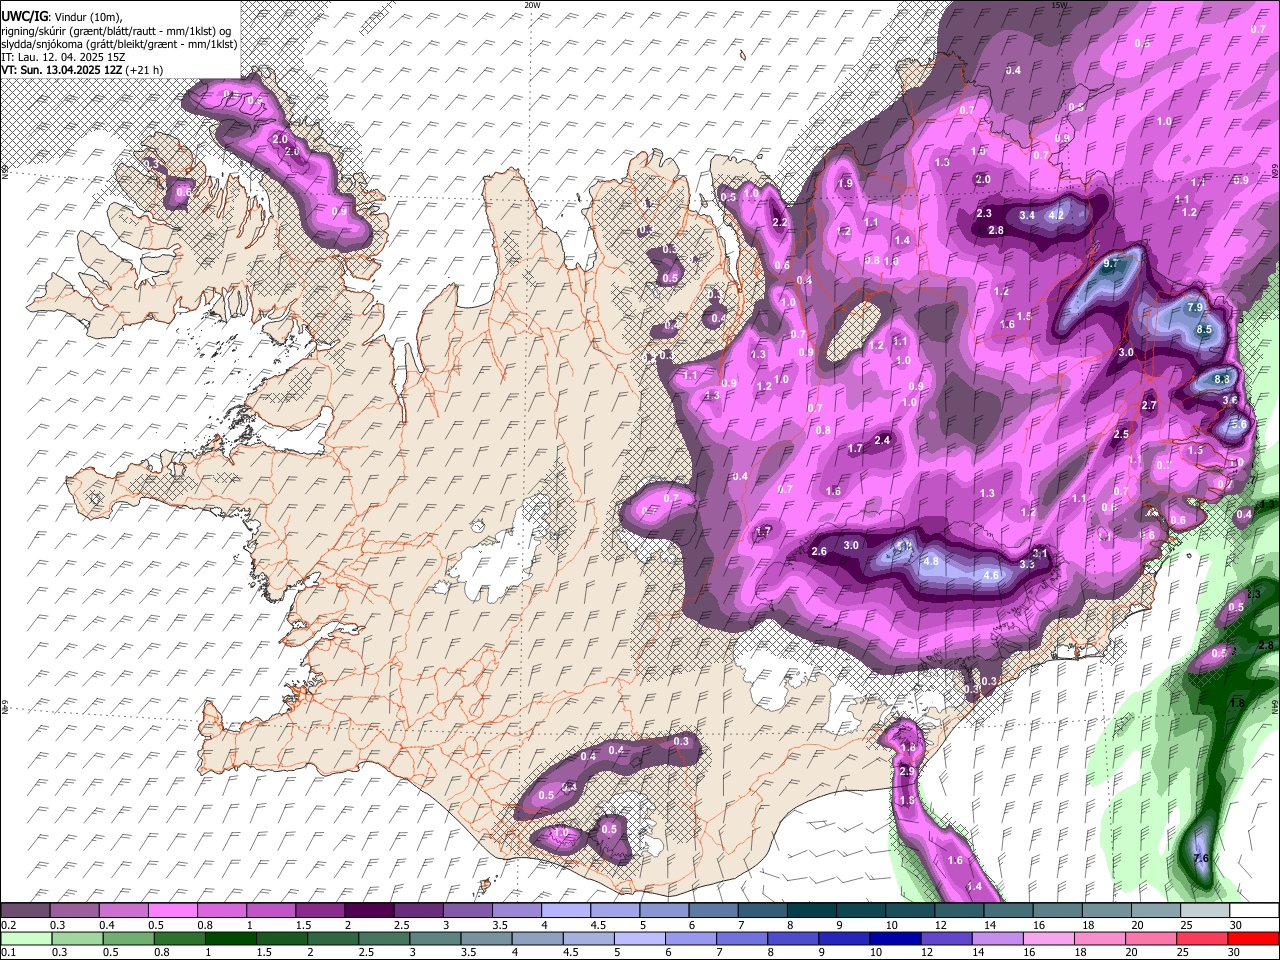This screenshot has width=1280, height=960.
Task: Click the 8.3 precipitation value on the map
Action: [1221, 380]
